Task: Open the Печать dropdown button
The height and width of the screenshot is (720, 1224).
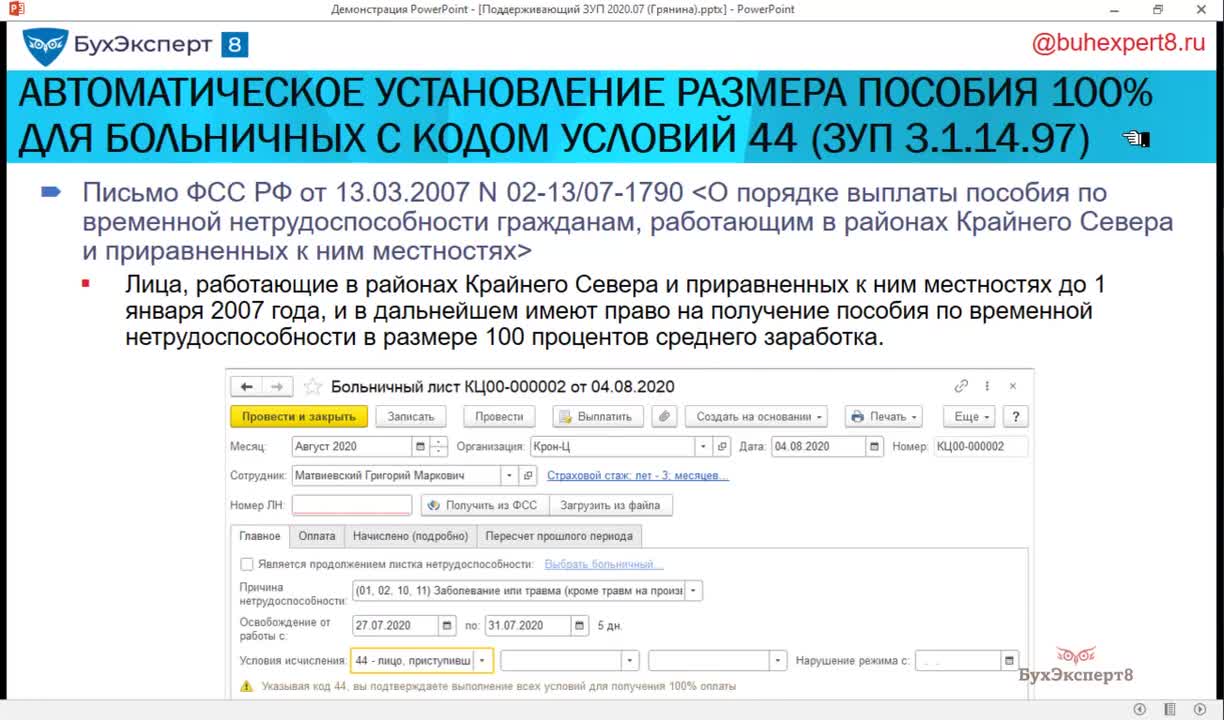Action: click(883, 417)
